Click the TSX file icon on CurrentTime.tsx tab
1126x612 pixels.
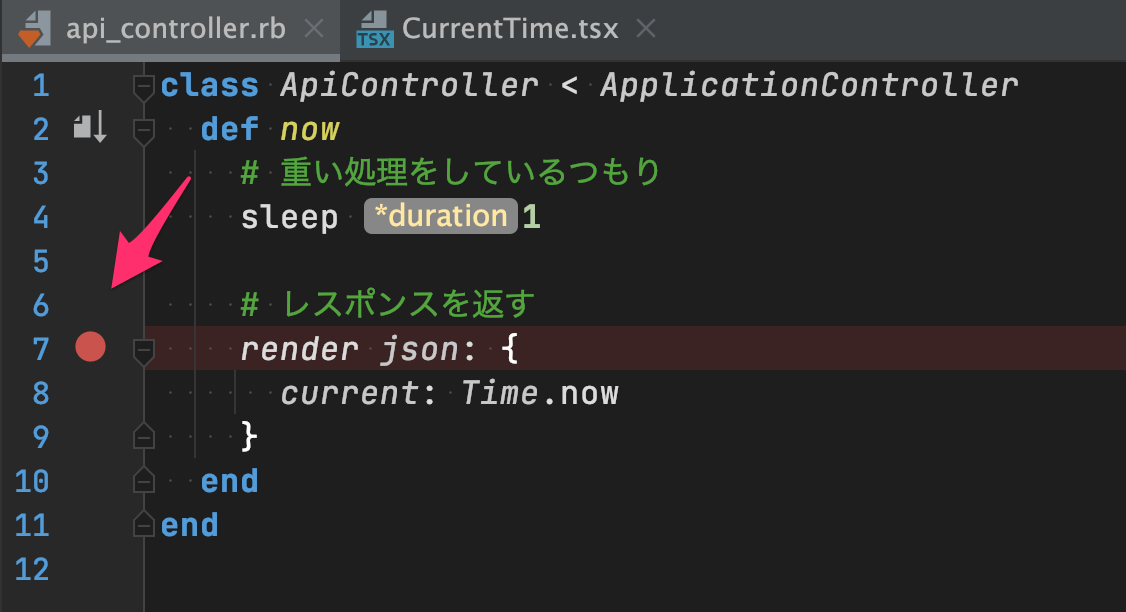click(x=373, y=28)
